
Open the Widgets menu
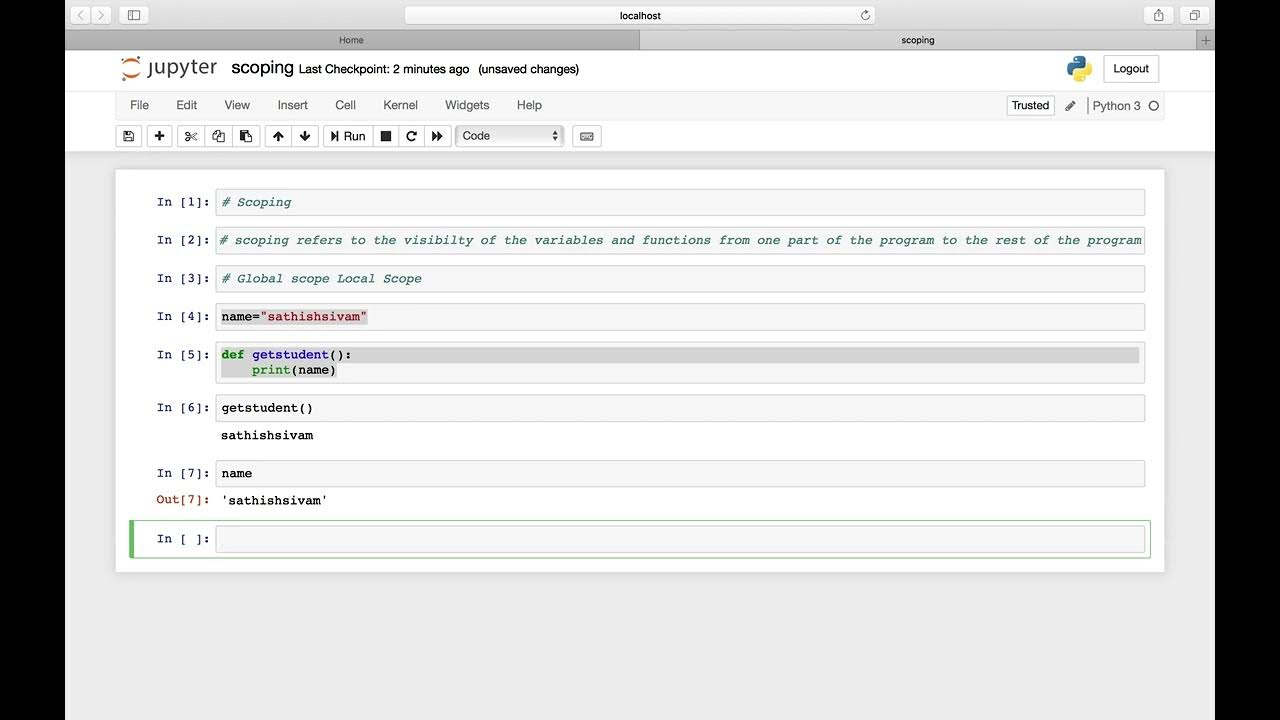tap(467, 105)
